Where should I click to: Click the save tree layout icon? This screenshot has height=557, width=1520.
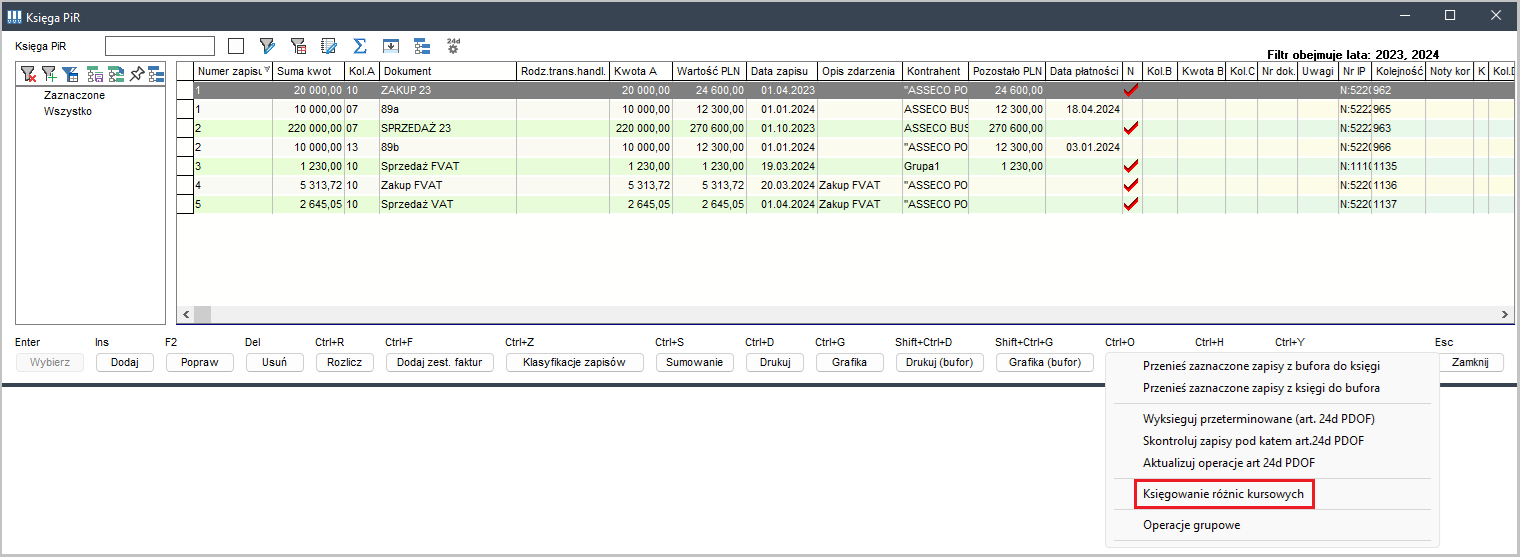[95, 73]
